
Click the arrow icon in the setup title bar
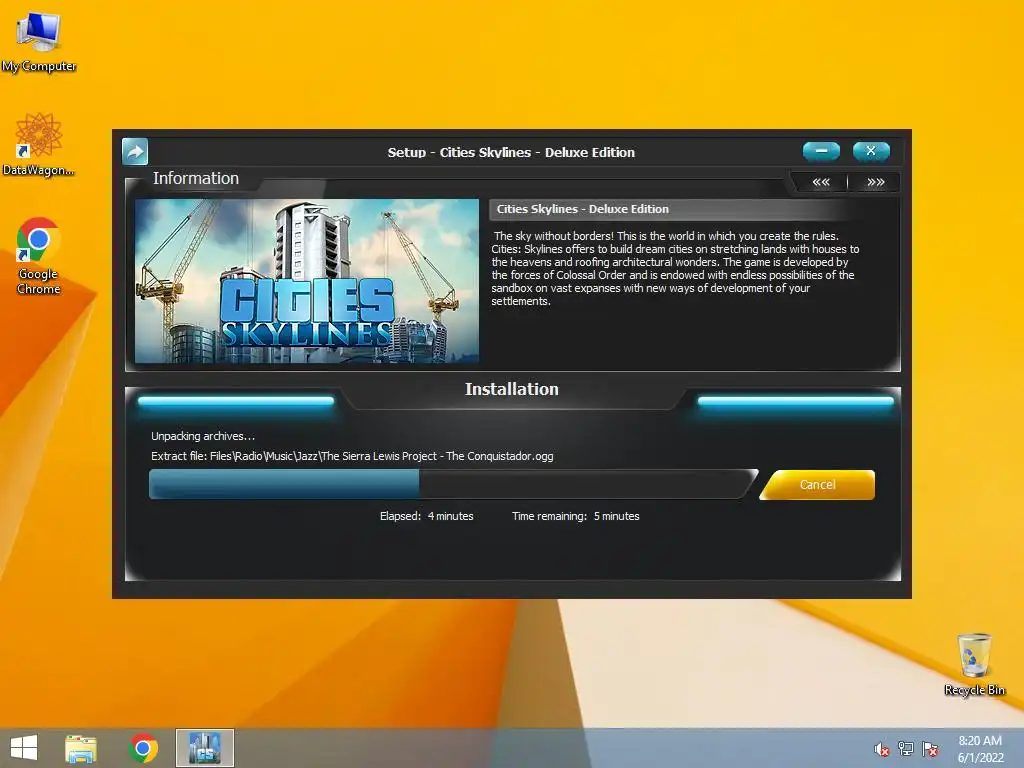(135, 152)
